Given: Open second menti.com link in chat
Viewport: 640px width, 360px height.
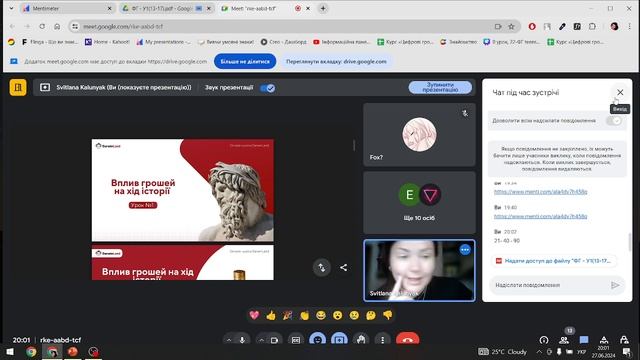Looking at the screenshot, I should click(x=540, y=216).
